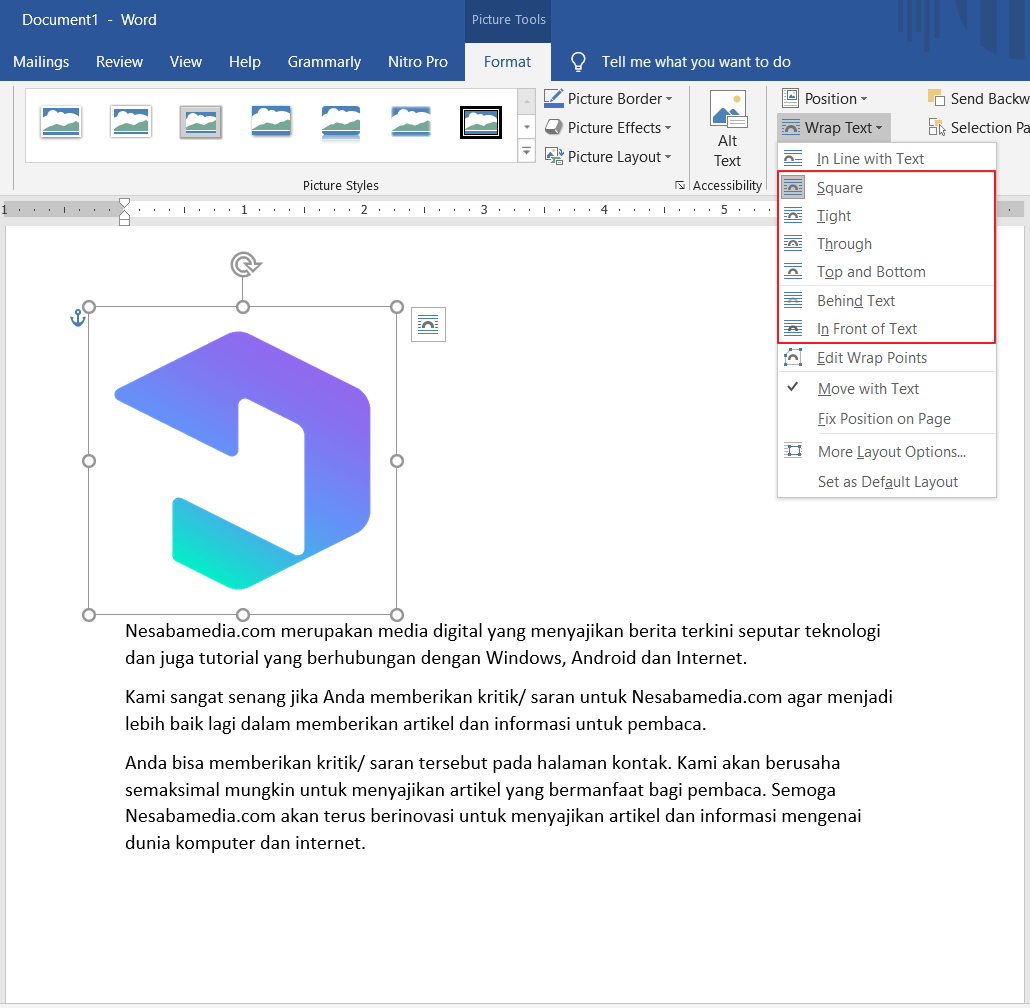This screenshot has width=1030, height=1008.
Task: Switch to the Mailings tab
Action: tap(41, 62)
